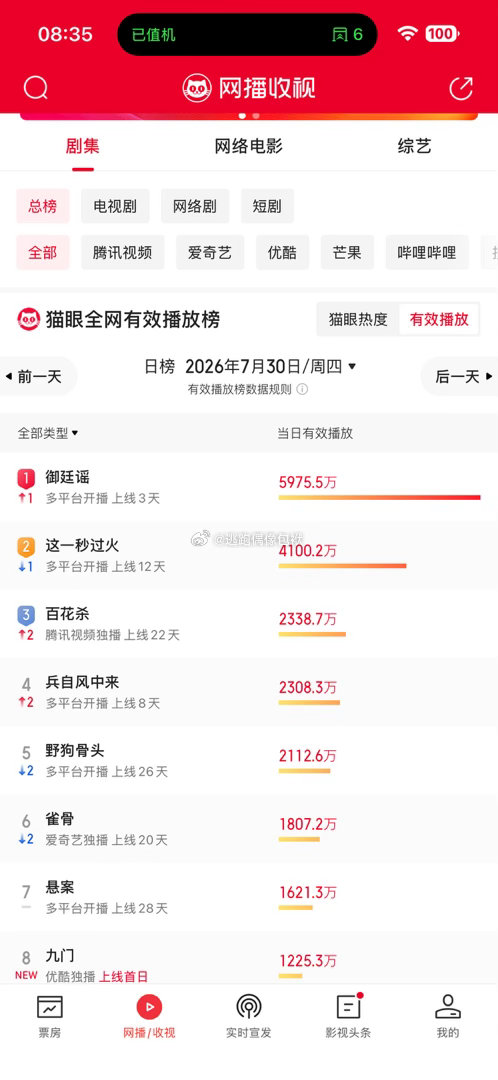Expand the 全部类型 dropdown
This screenshot has width=498, height=1080.
[48, 433]
